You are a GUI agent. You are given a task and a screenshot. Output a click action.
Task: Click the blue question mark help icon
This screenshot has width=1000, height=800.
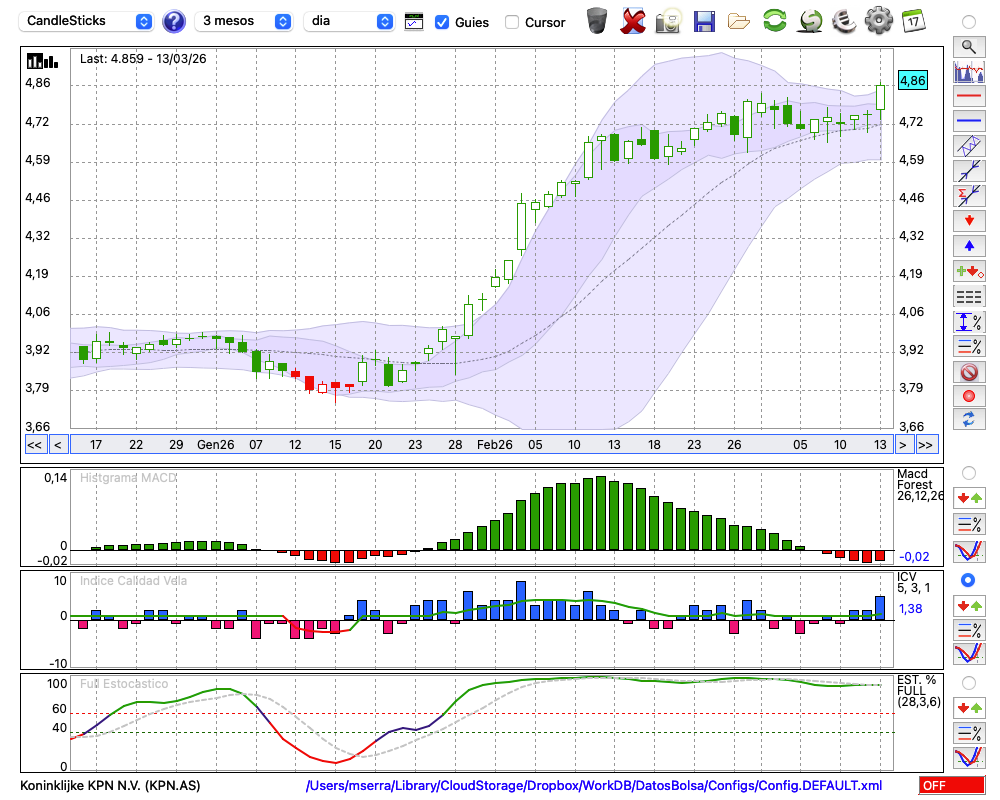[x=174, y=21]
